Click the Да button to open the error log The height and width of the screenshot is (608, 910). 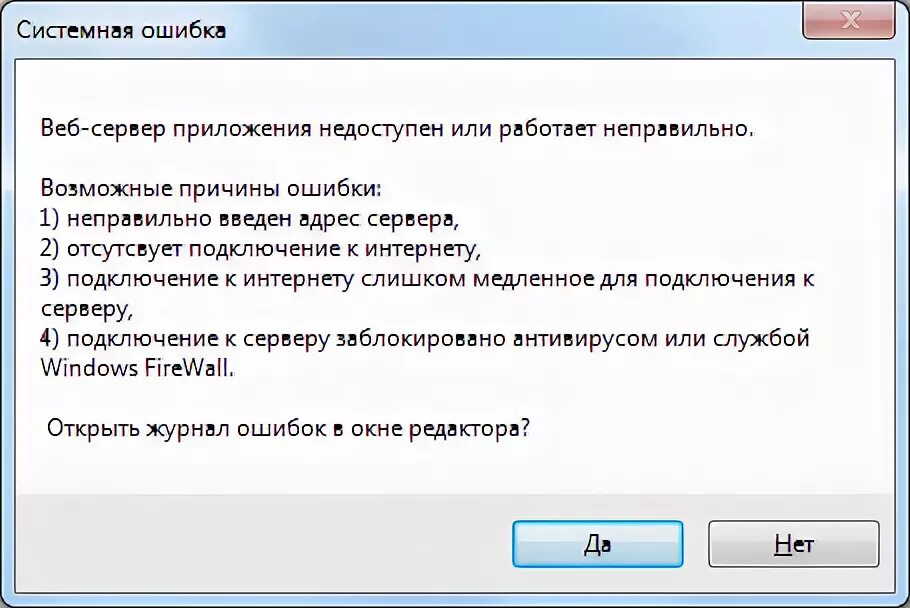597,544
